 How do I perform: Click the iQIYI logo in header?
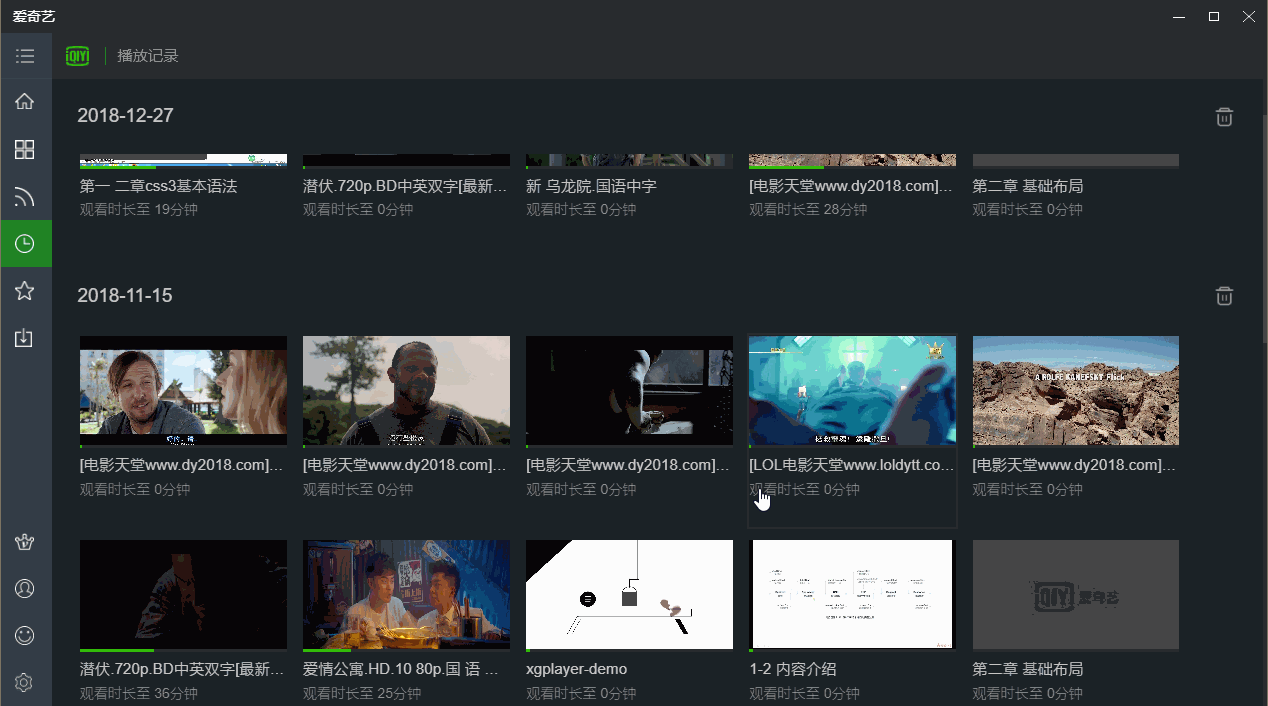pos(78,56)
